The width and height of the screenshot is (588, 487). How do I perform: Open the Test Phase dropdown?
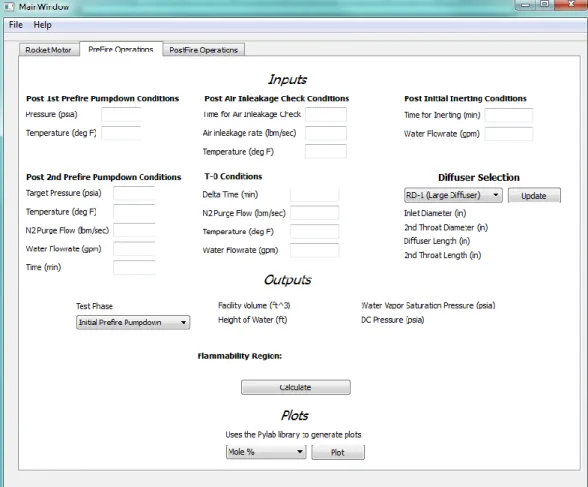[133, 322]
